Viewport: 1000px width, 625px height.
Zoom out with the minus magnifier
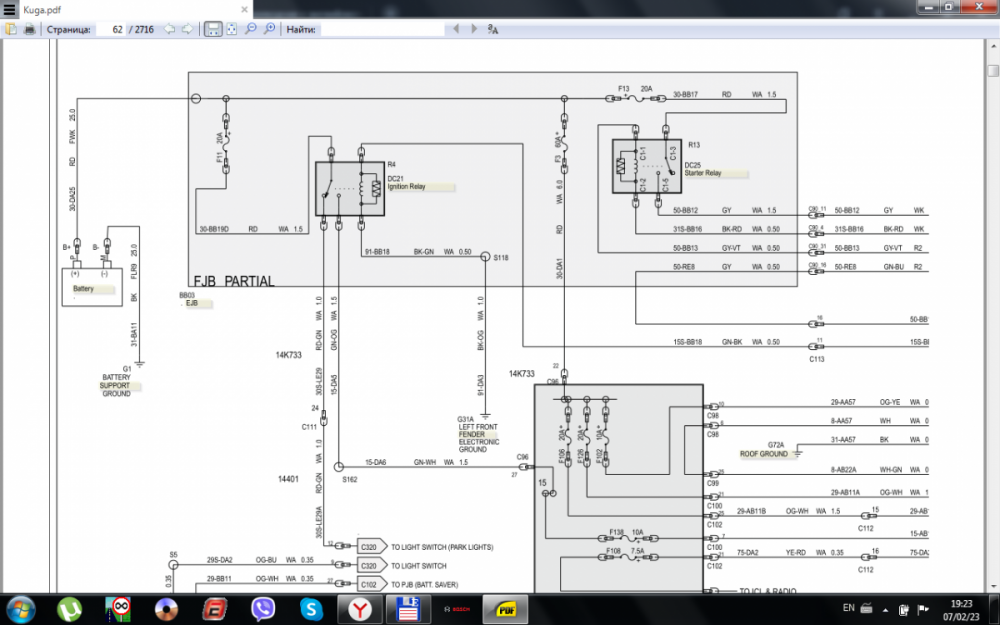pyautogui.click(x=251, y=29)
